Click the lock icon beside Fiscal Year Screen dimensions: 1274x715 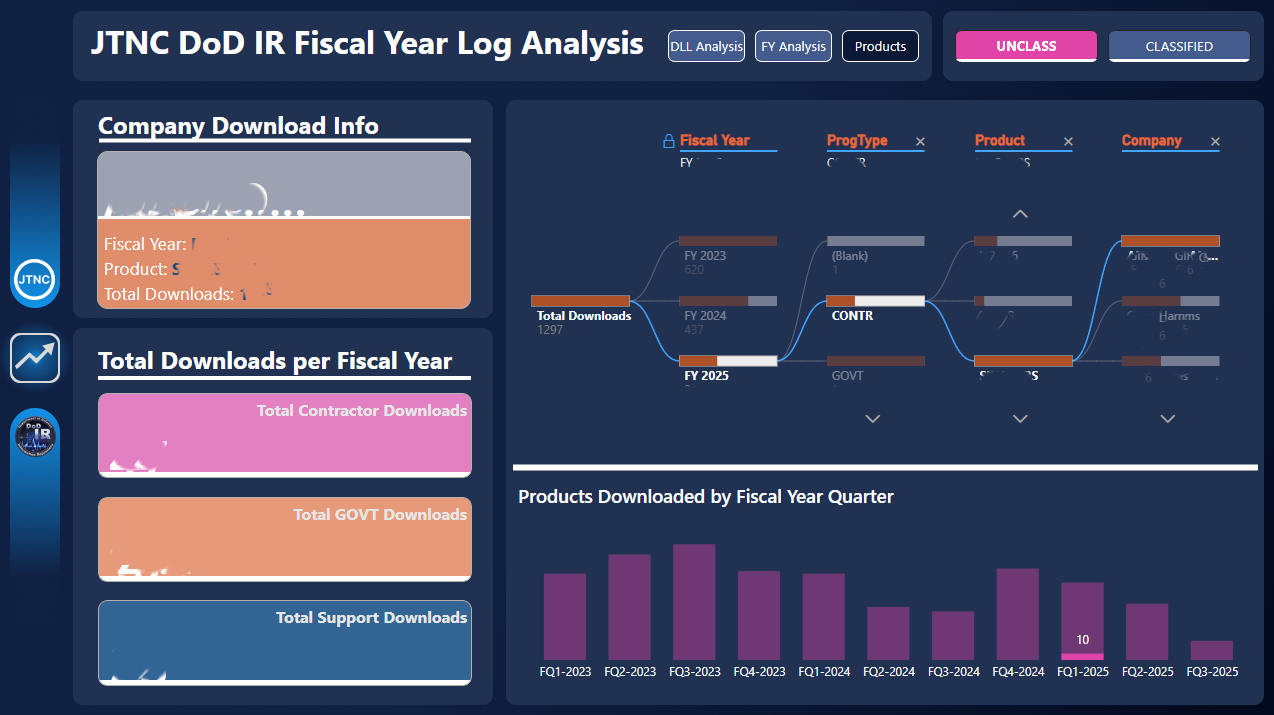[x=669, y=142]
